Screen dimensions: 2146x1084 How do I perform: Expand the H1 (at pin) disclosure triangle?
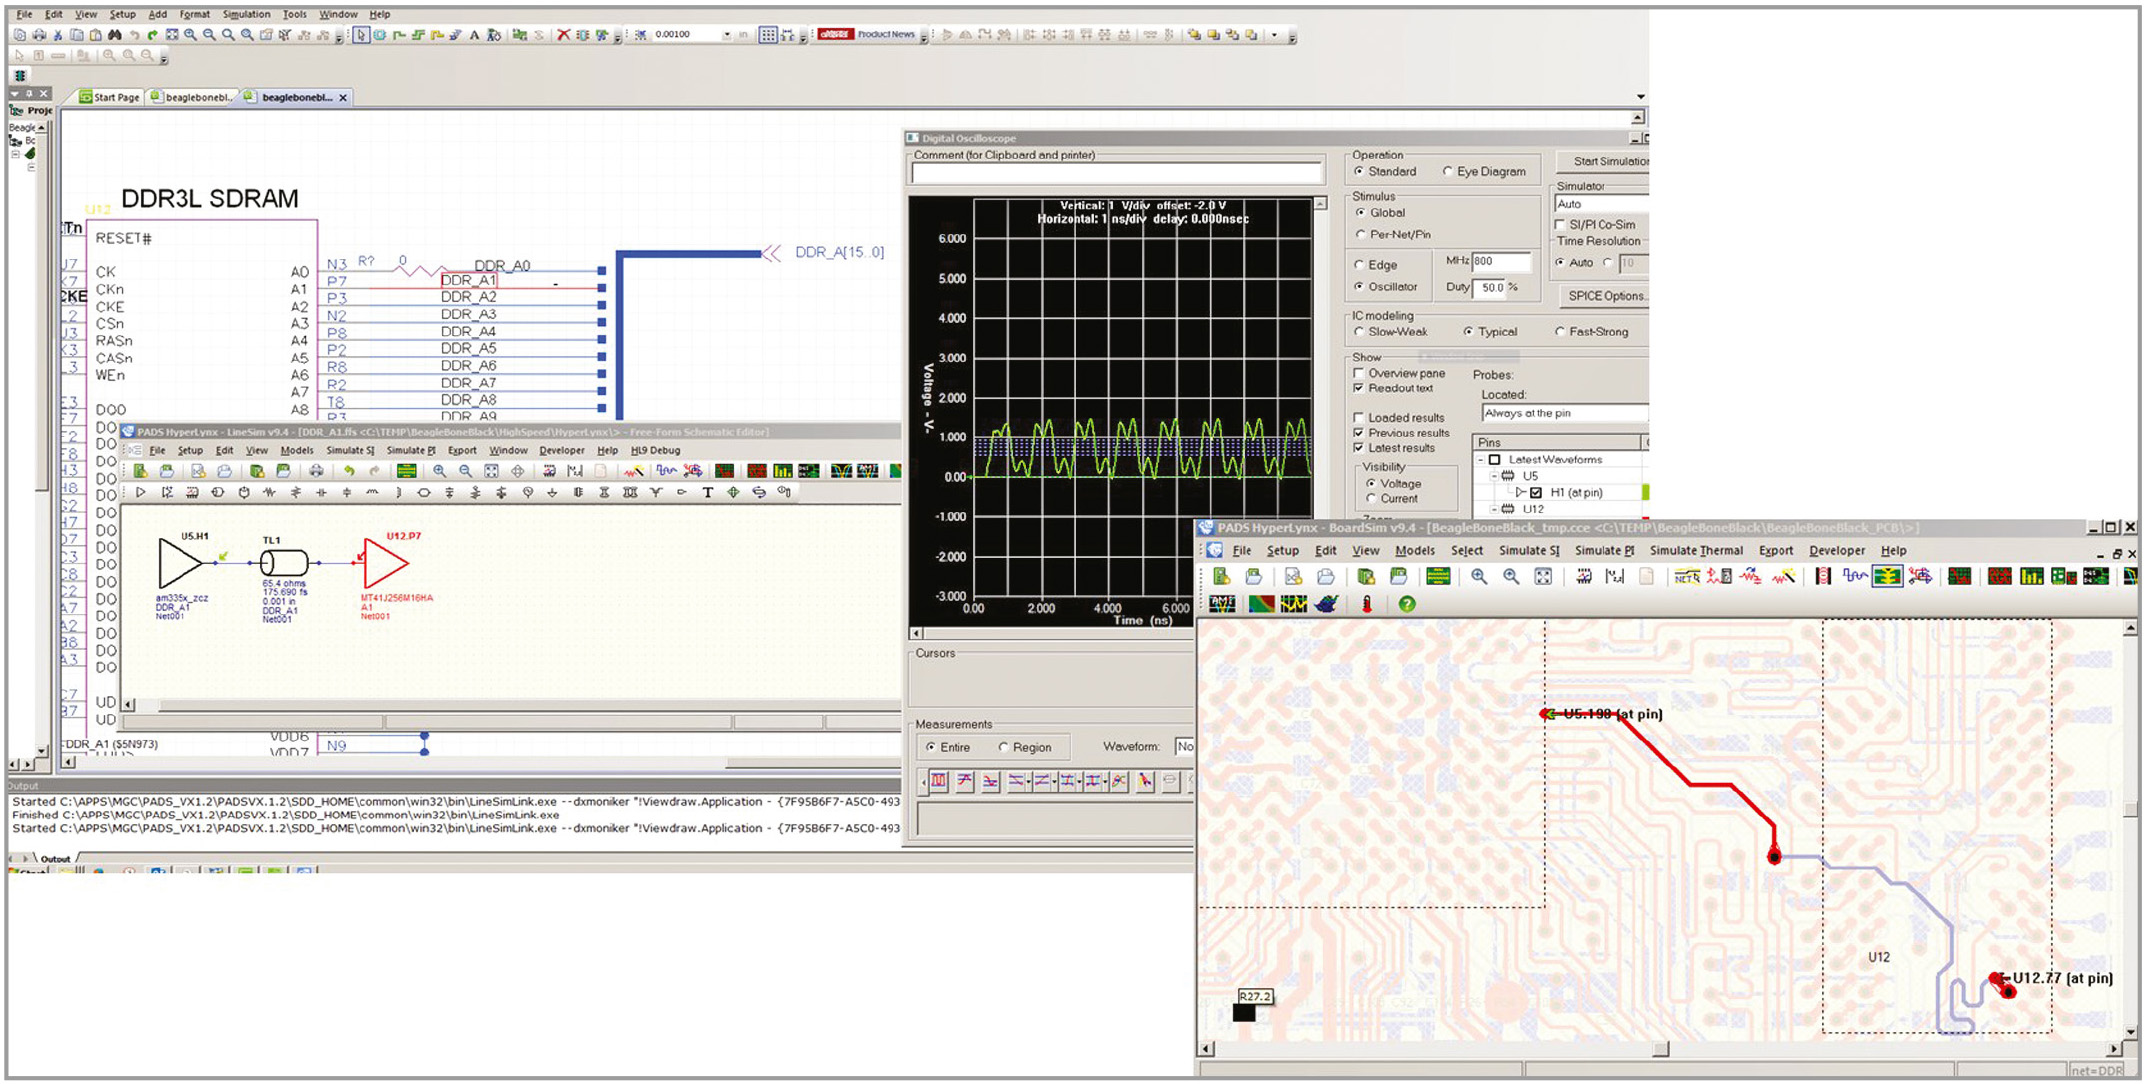pos(1521,493)
